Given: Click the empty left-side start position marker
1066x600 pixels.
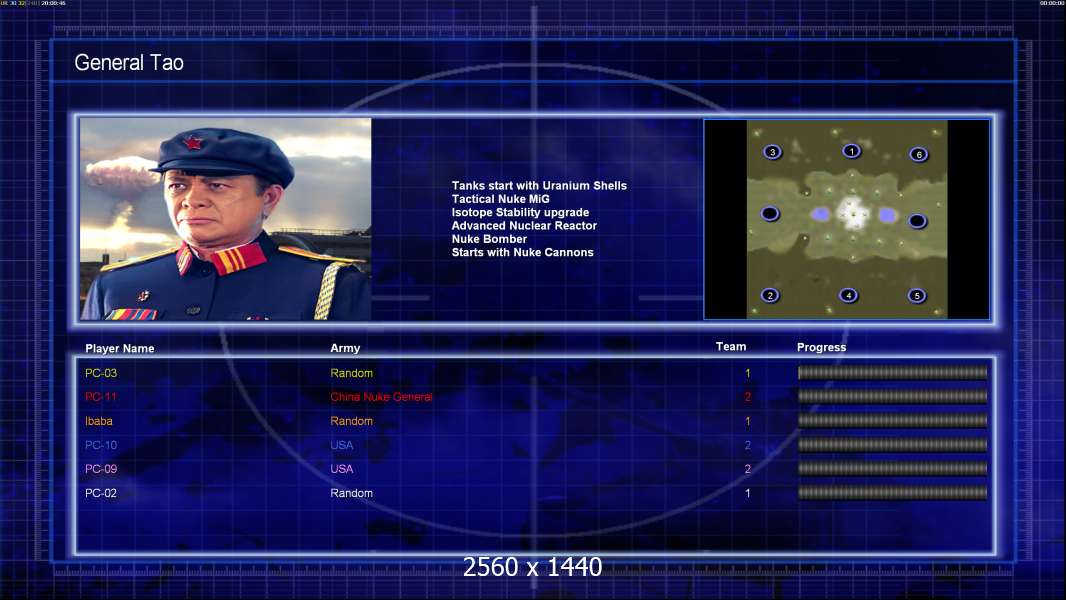Looking at the screenshot, I should coord(770,213).
